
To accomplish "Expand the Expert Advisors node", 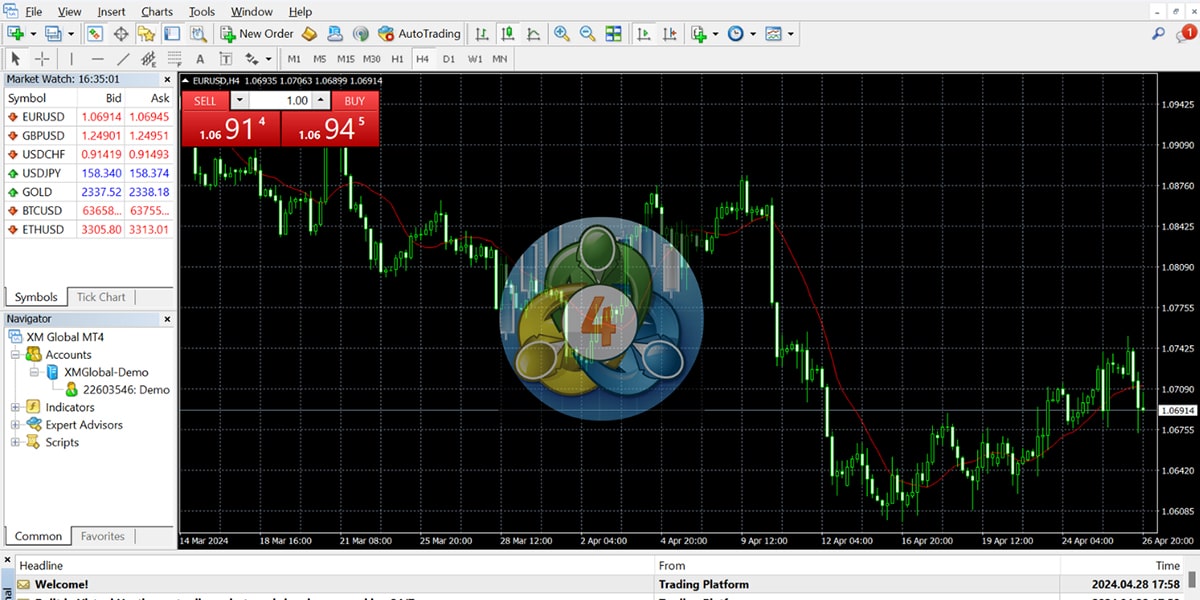I will (x=15, y=425).
